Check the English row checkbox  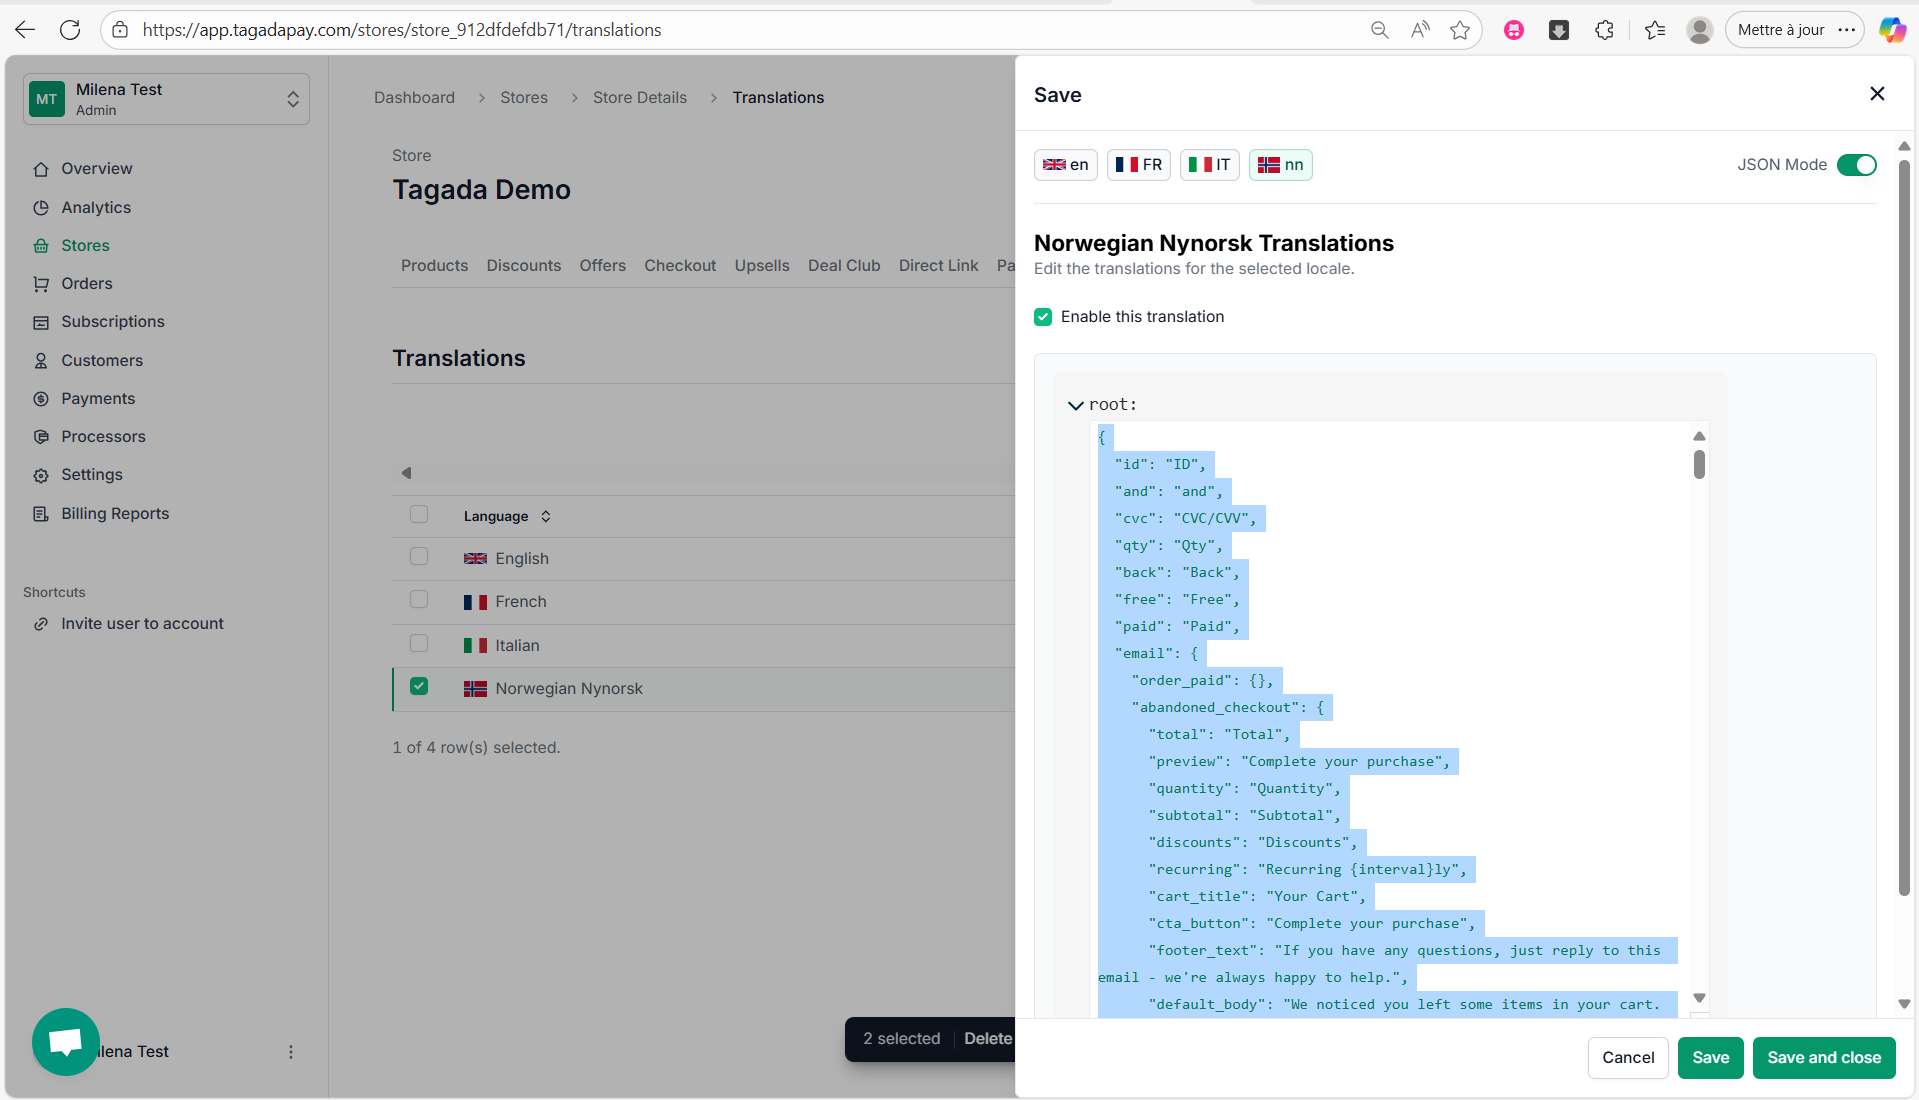pyautogui.click(x=419, y=557)
